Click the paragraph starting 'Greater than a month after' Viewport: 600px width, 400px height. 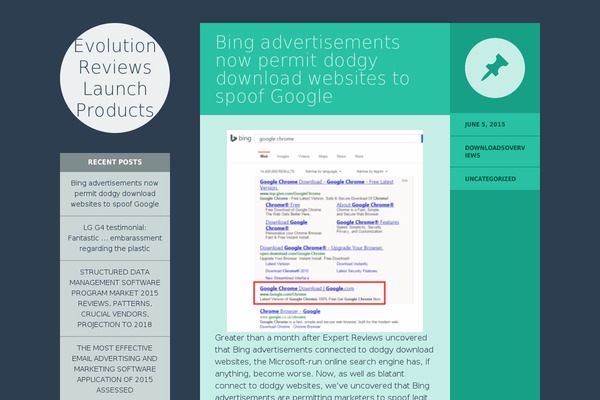324,367
